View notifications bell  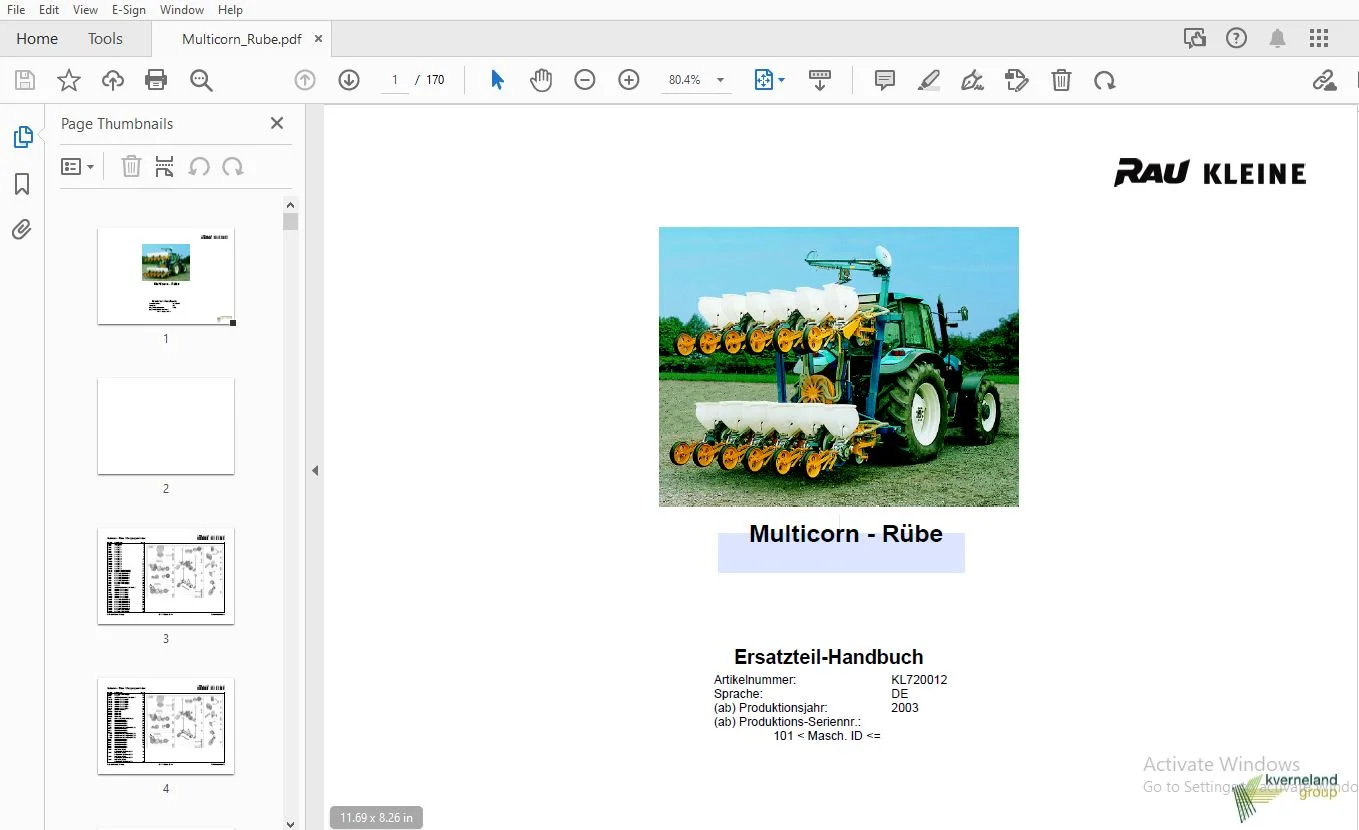click(x=1278, y=38)
